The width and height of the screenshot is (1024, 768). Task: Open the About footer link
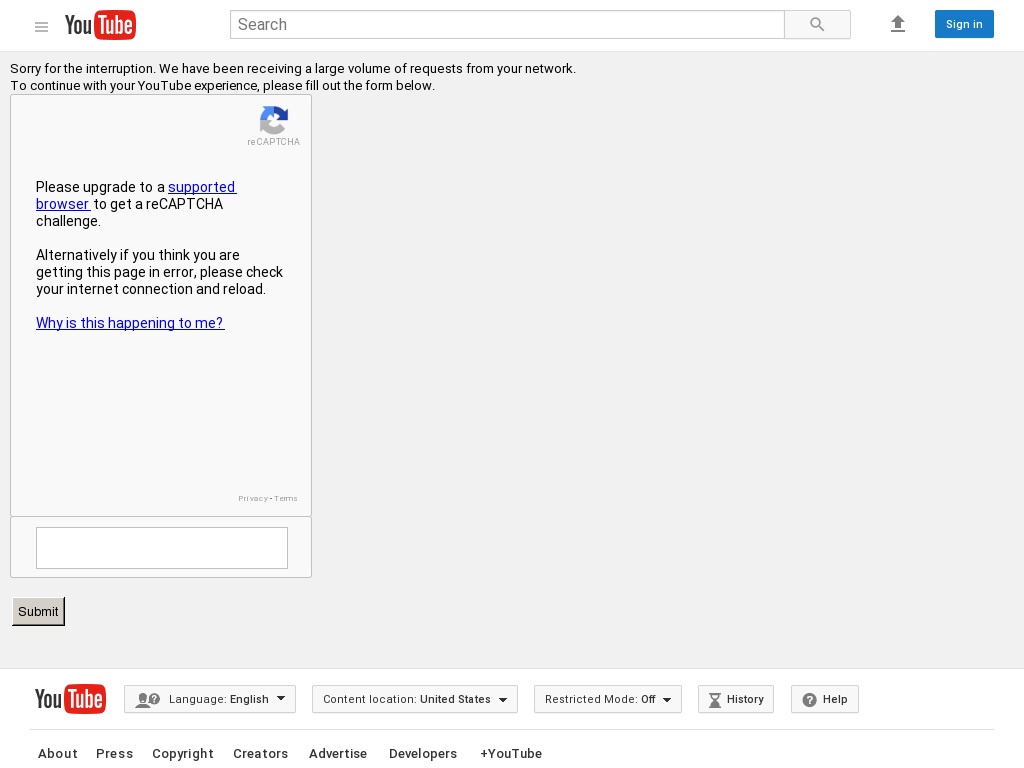click(58, 753)
